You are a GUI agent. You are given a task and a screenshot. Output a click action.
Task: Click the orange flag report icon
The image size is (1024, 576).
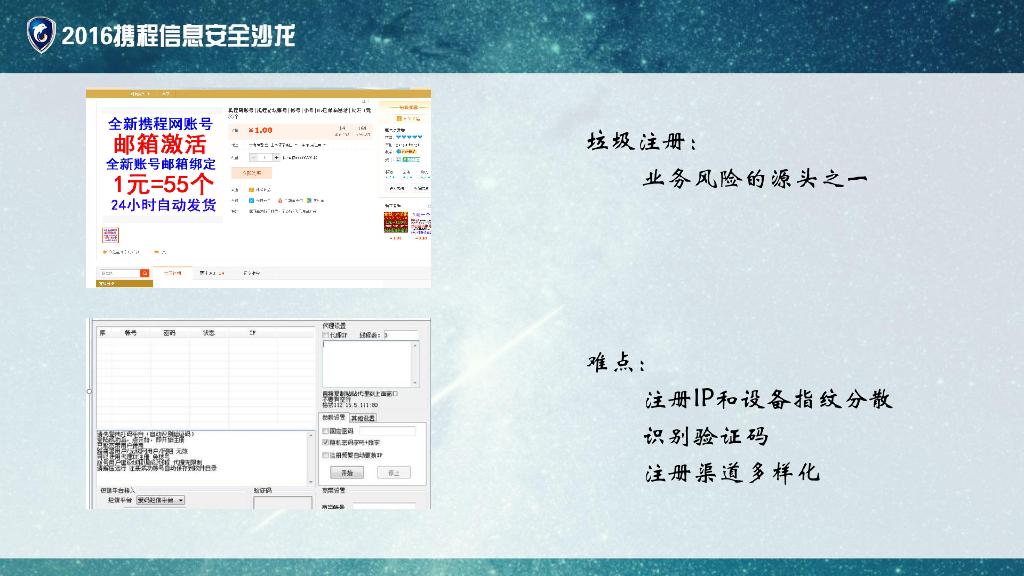click(156, 252)
